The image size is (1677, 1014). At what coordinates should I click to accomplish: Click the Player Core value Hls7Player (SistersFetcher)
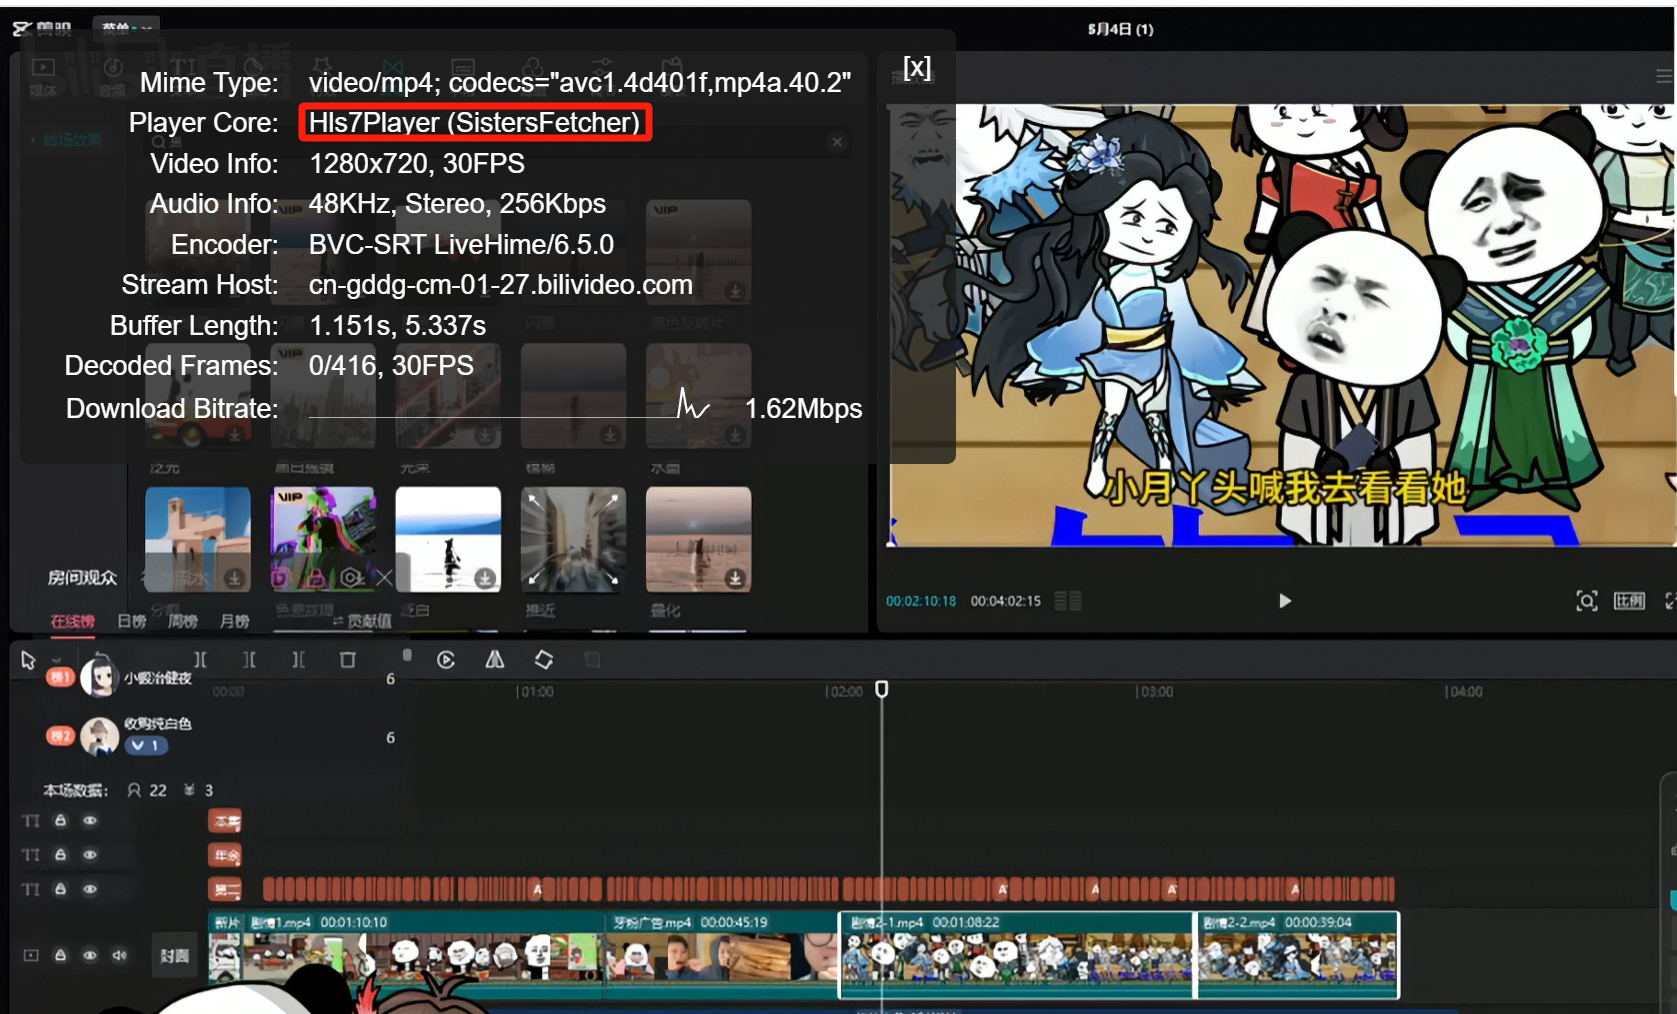[x=475, y=123]
